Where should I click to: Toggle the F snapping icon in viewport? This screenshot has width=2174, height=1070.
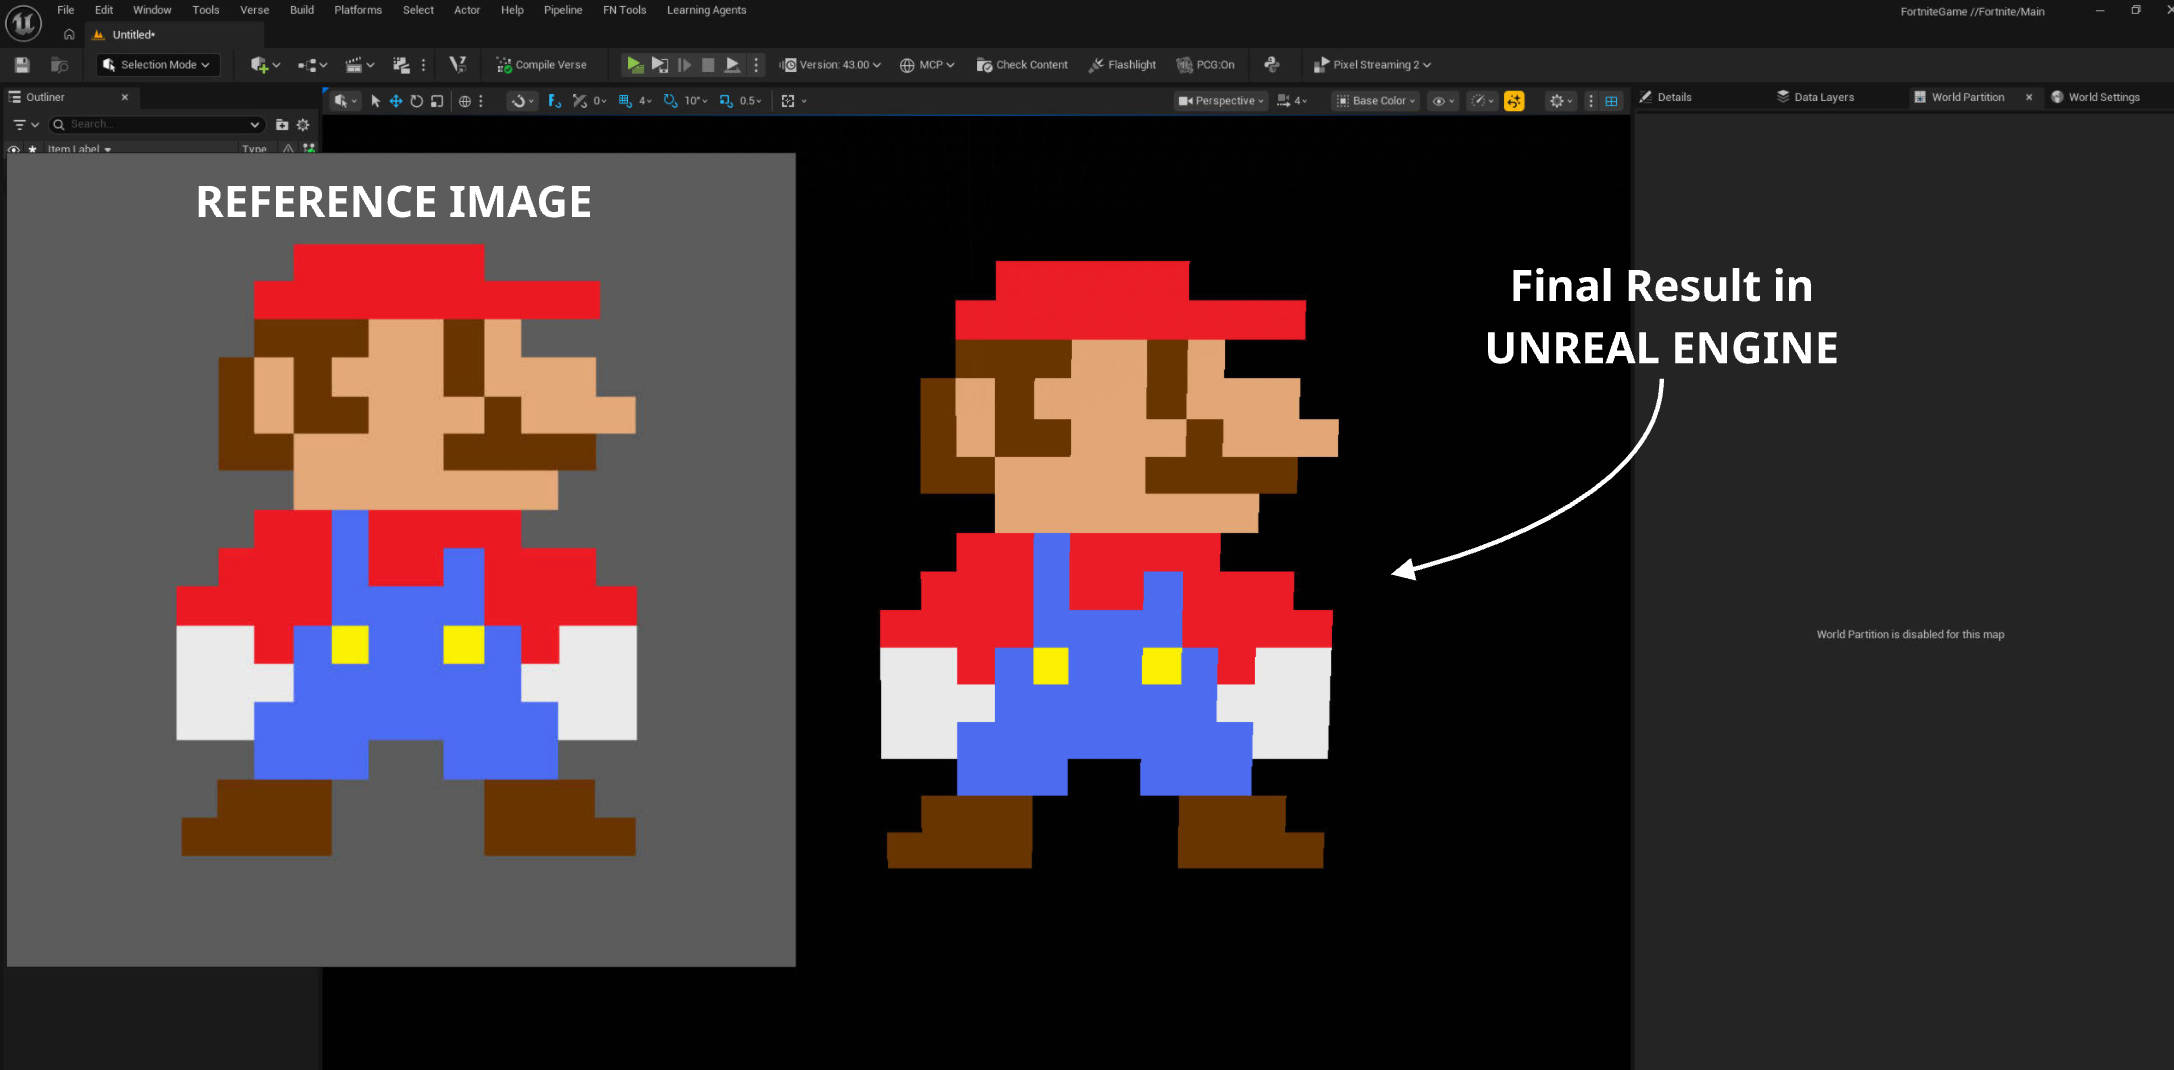pyautogui.click(x=554, y=101)
